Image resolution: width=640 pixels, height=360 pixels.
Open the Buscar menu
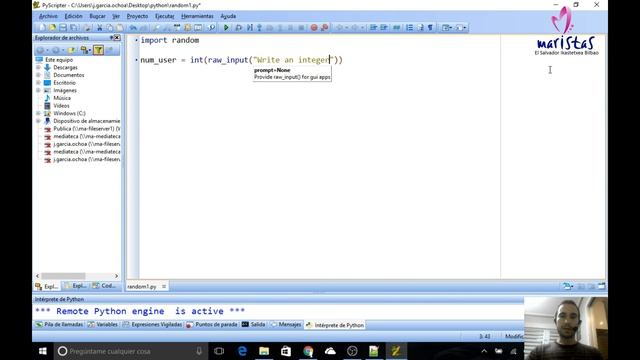click(98, 16)
